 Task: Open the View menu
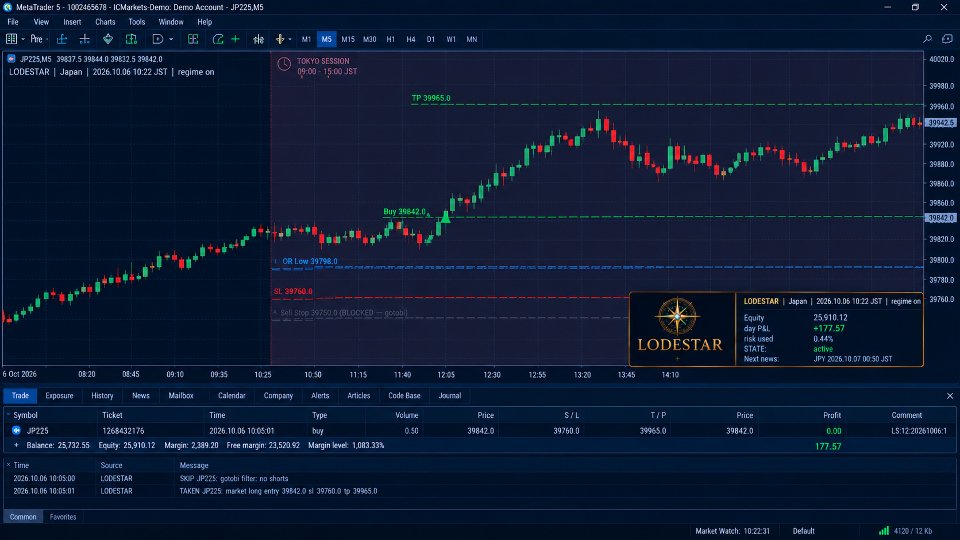41,22
